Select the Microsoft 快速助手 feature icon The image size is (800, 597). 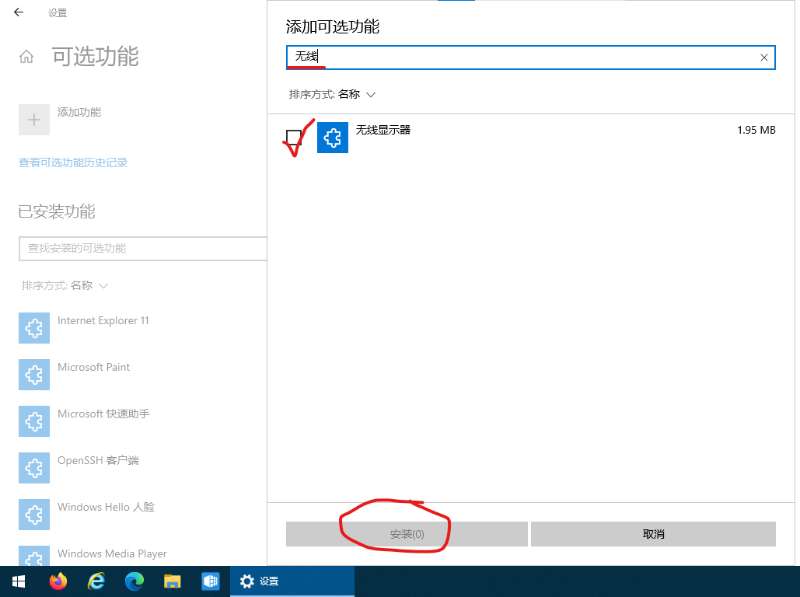[x=33, y=421]
